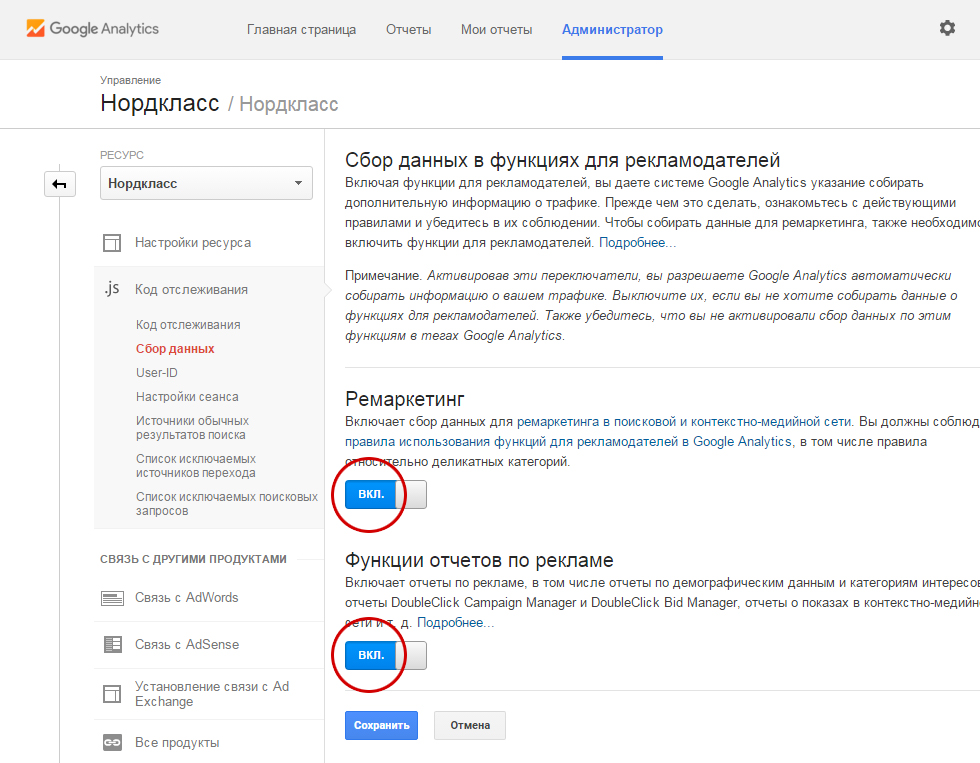Switch to Мои отчеты tab

tap(496, 29)
